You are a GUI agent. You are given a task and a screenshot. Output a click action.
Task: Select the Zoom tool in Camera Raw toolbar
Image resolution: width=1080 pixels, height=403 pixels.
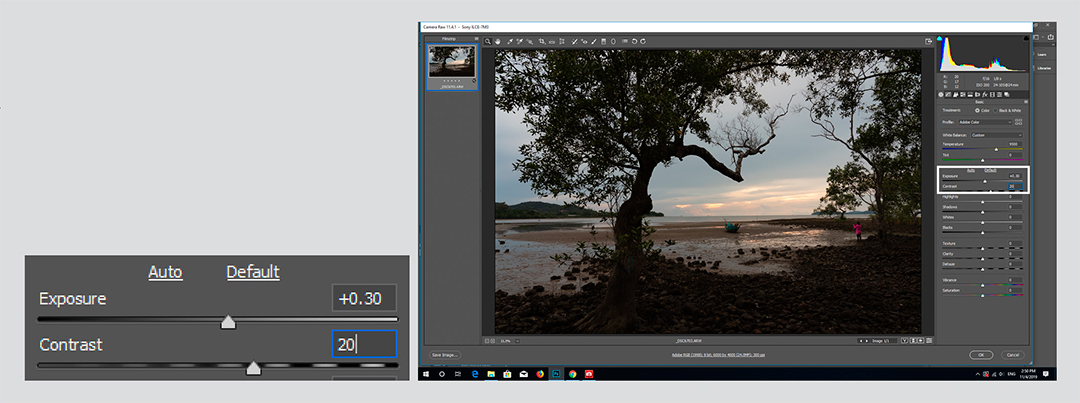click(488, 41)
